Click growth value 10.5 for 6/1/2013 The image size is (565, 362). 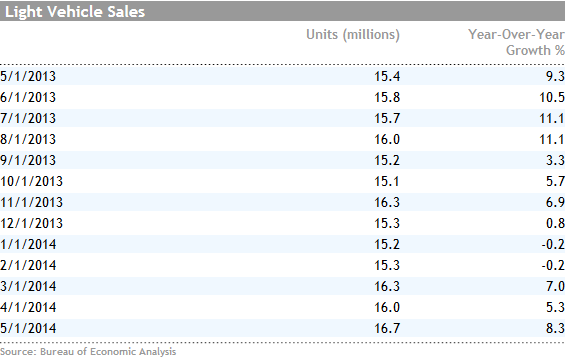[x=552, y=97]
